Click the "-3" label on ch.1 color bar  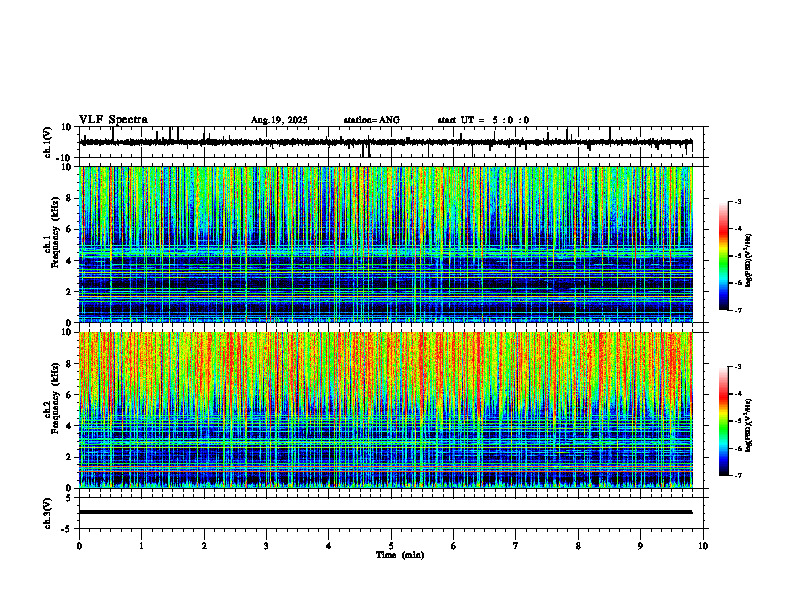[x=738, y=202]
